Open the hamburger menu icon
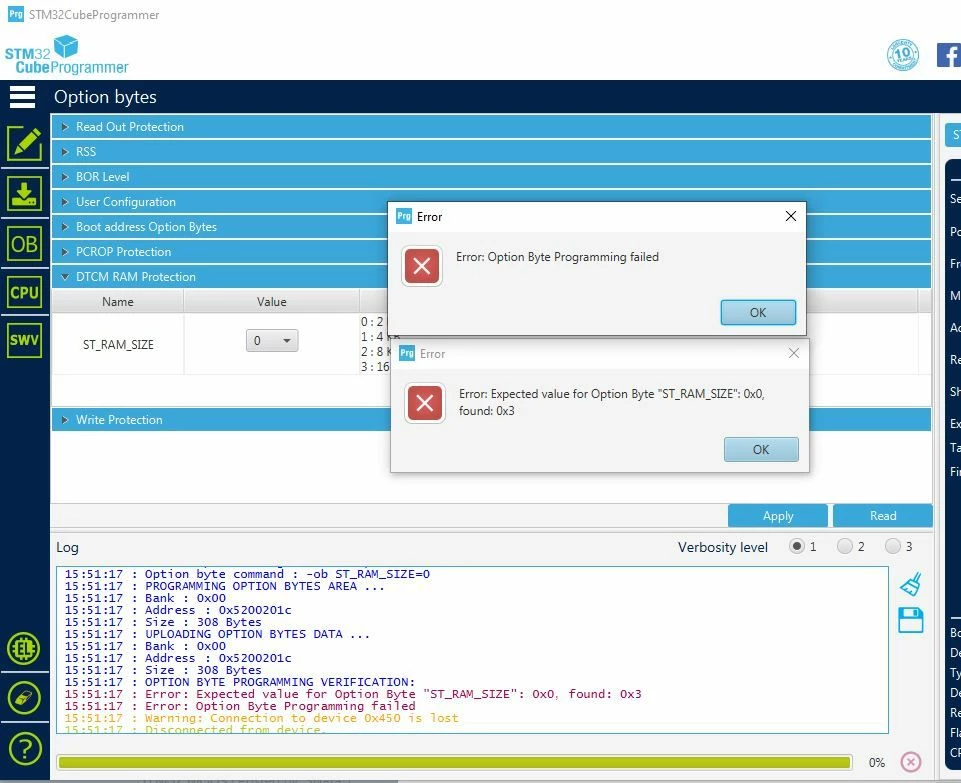The width and height of the screenshot is (961, 783). click(23, 97)
